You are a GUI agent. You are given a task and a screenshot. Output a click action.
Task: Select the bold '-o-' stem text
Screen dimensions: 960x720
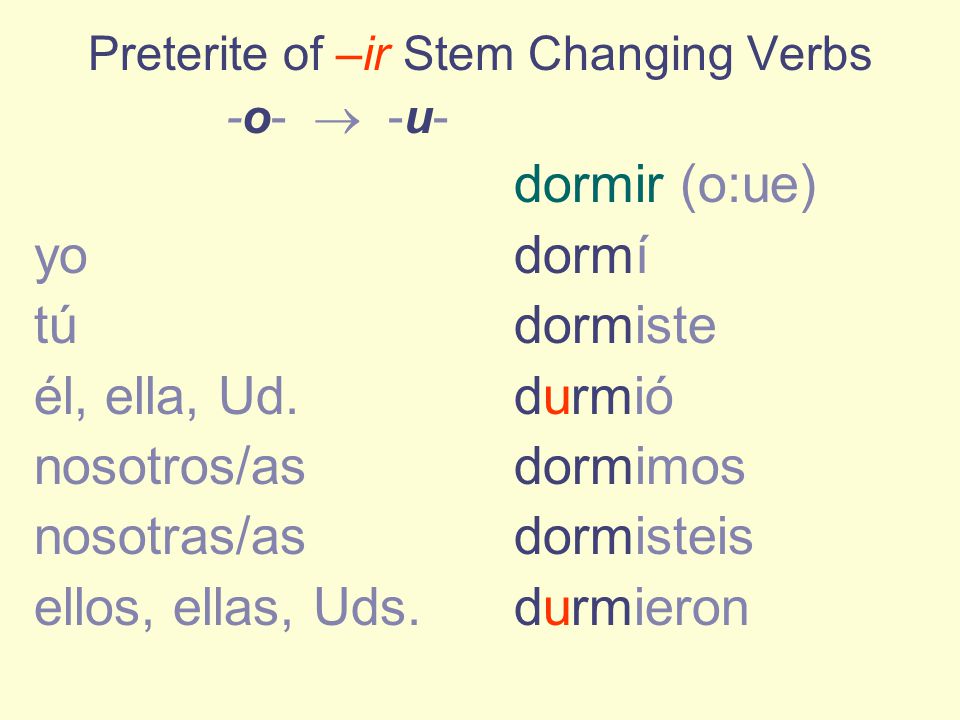tap(257, 120)
